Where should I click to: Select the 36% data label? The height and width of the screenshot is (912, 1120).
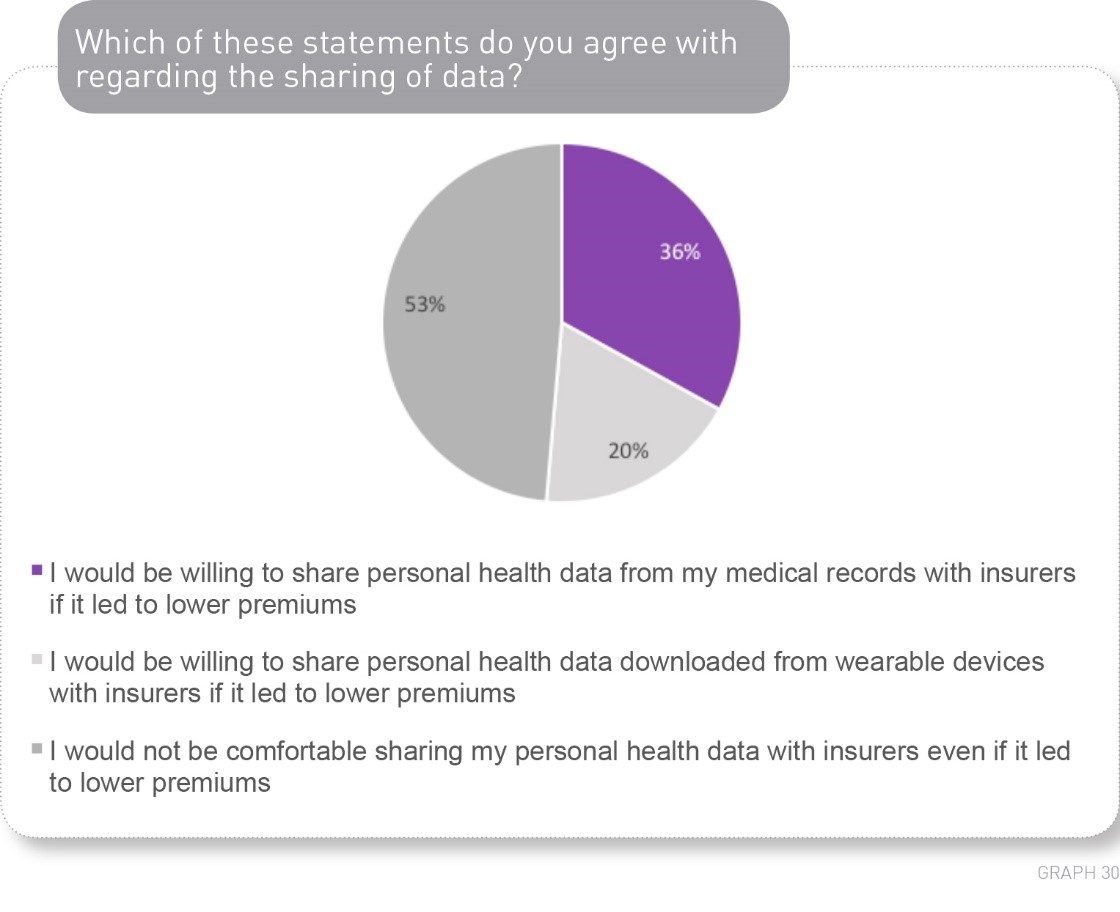[x=679, y=252]
